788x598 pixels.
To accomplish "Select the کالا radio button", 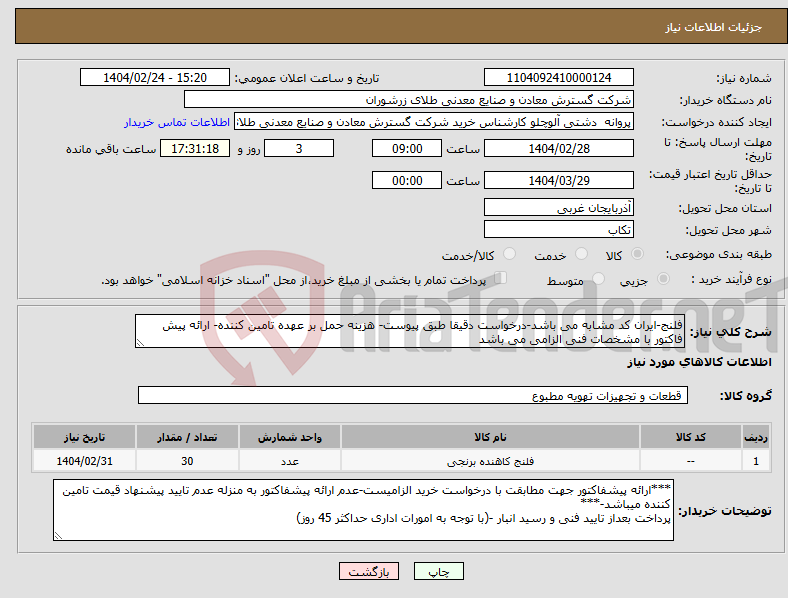I will (x=637, y=254).
